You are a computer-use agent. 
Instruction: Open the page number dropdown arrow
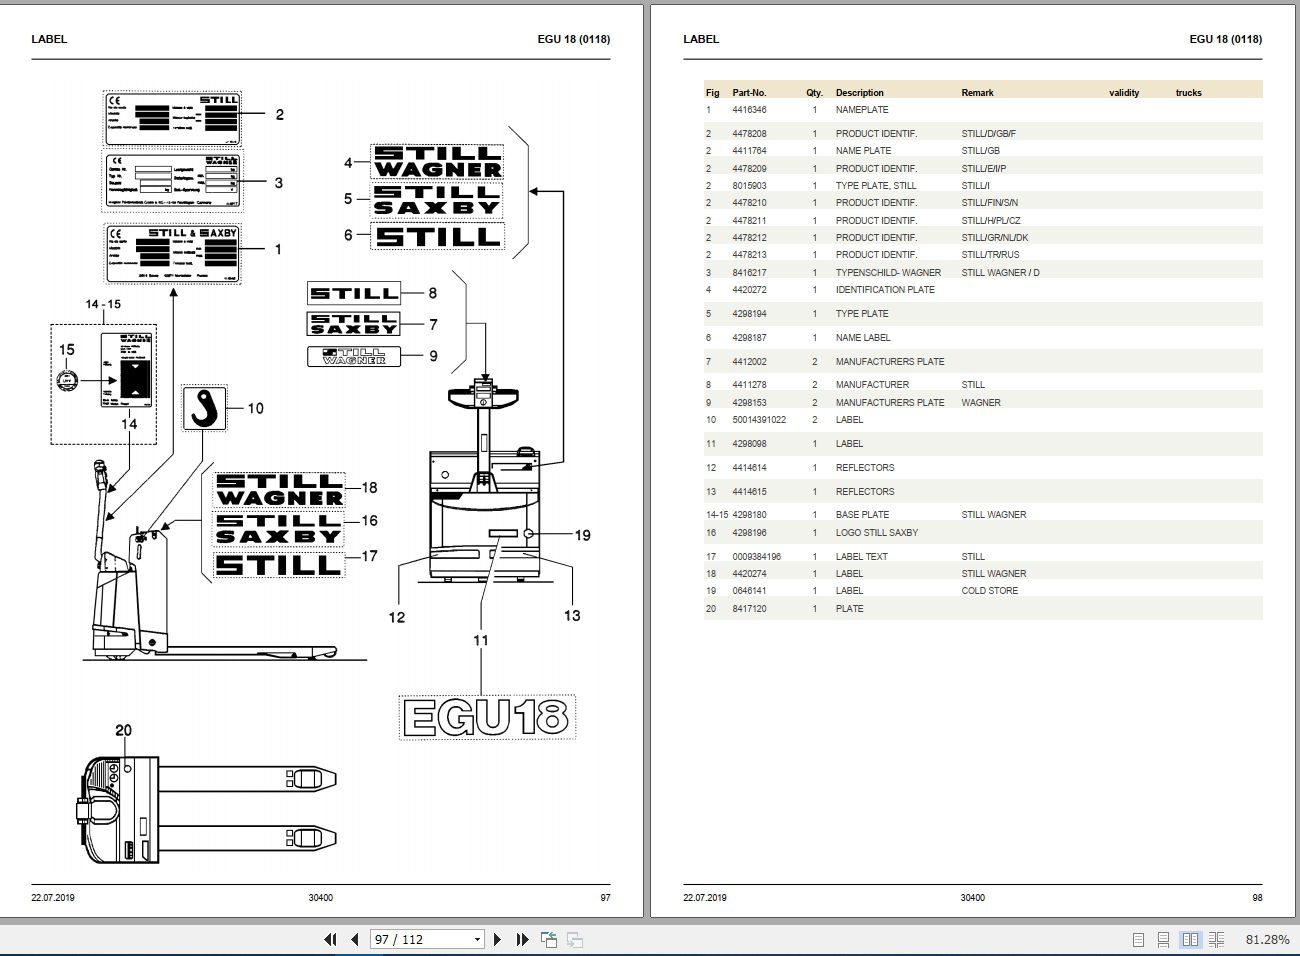(x=477, y=940)
